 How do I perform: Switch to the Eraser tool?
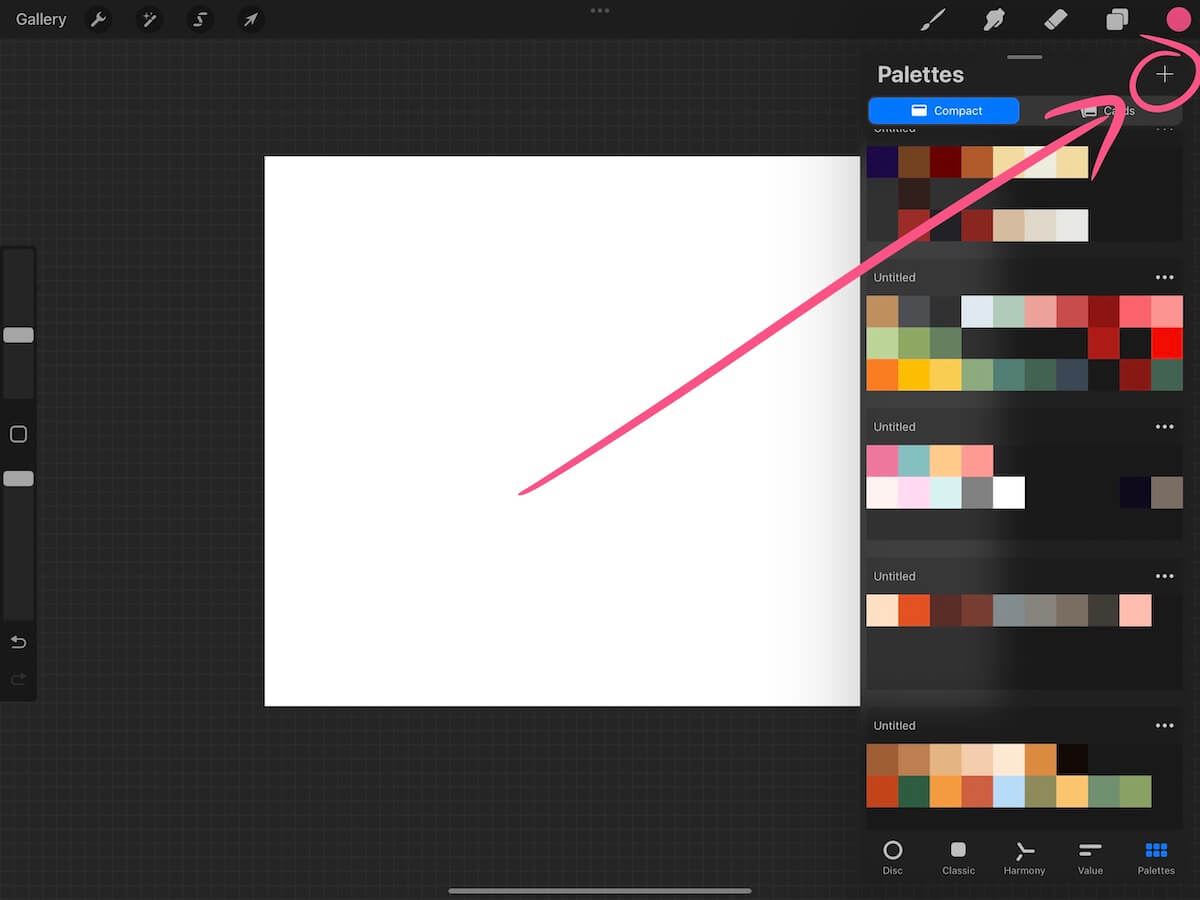pyautogui.click(x=1055, y=19)
